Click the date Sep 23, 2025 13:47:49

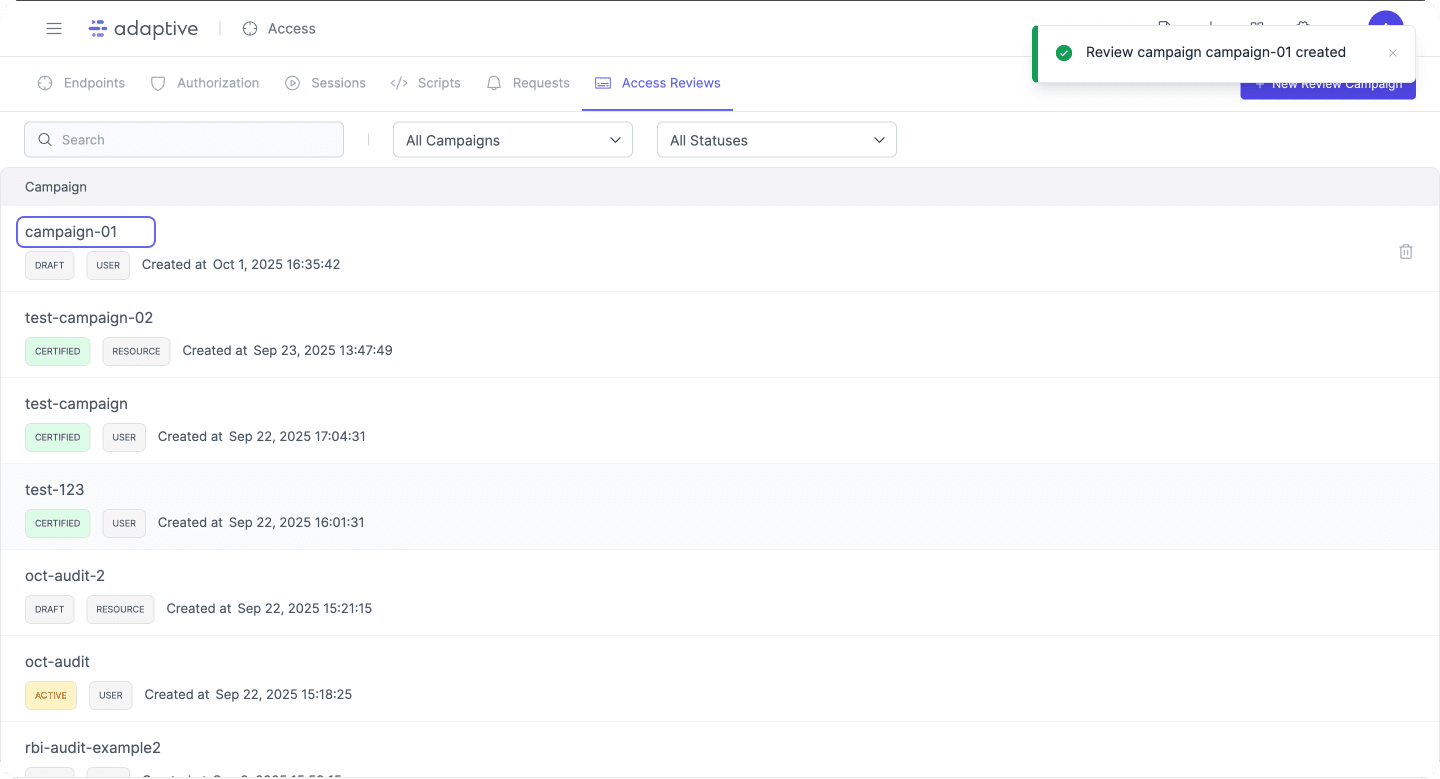[323, 351]
